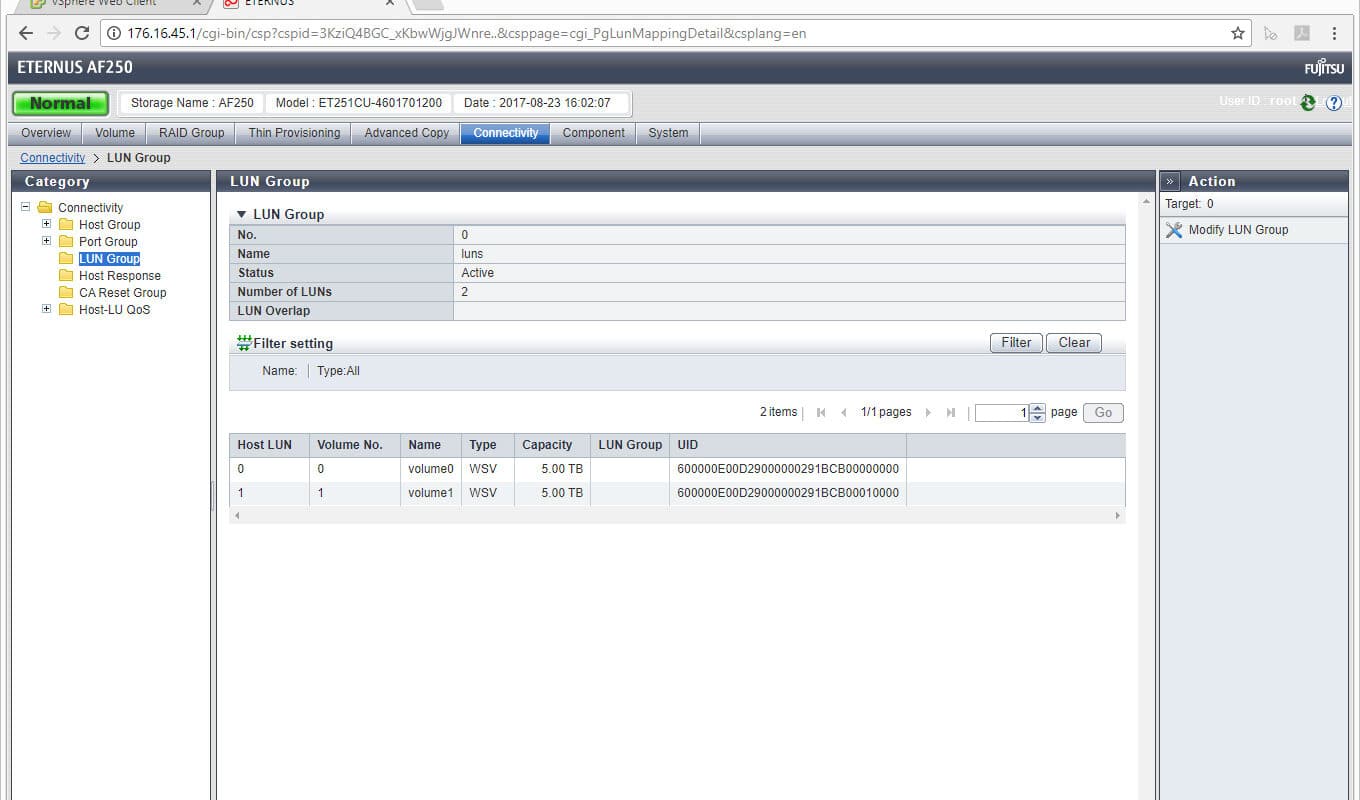The width and height of the screenshot is (1360, 800).
Task: Click the page number input field
Action: 1002,412
